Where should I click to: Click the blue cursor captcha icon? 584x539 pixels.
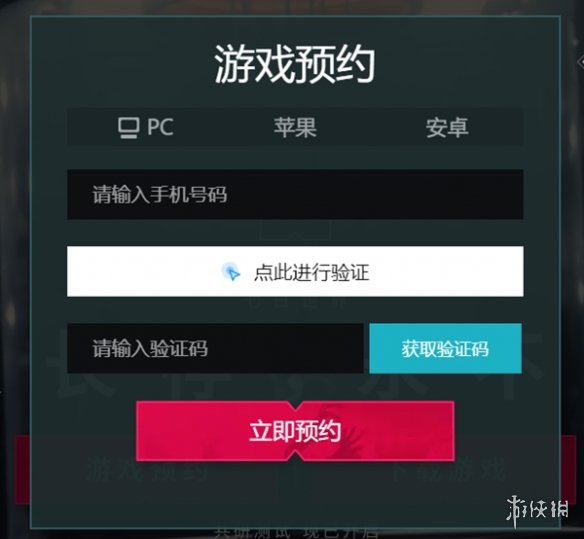[x=231, y=272]
